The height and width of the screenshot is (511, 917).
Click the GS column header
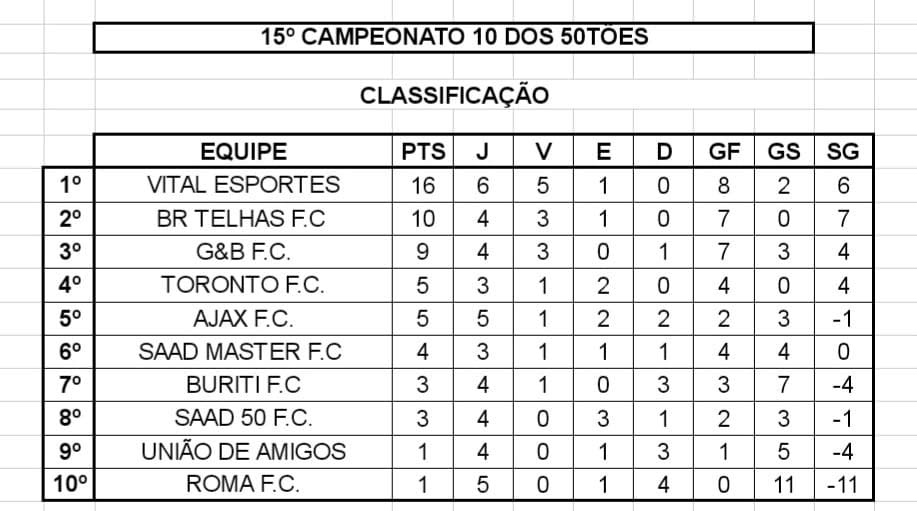(x=783, y=152)
